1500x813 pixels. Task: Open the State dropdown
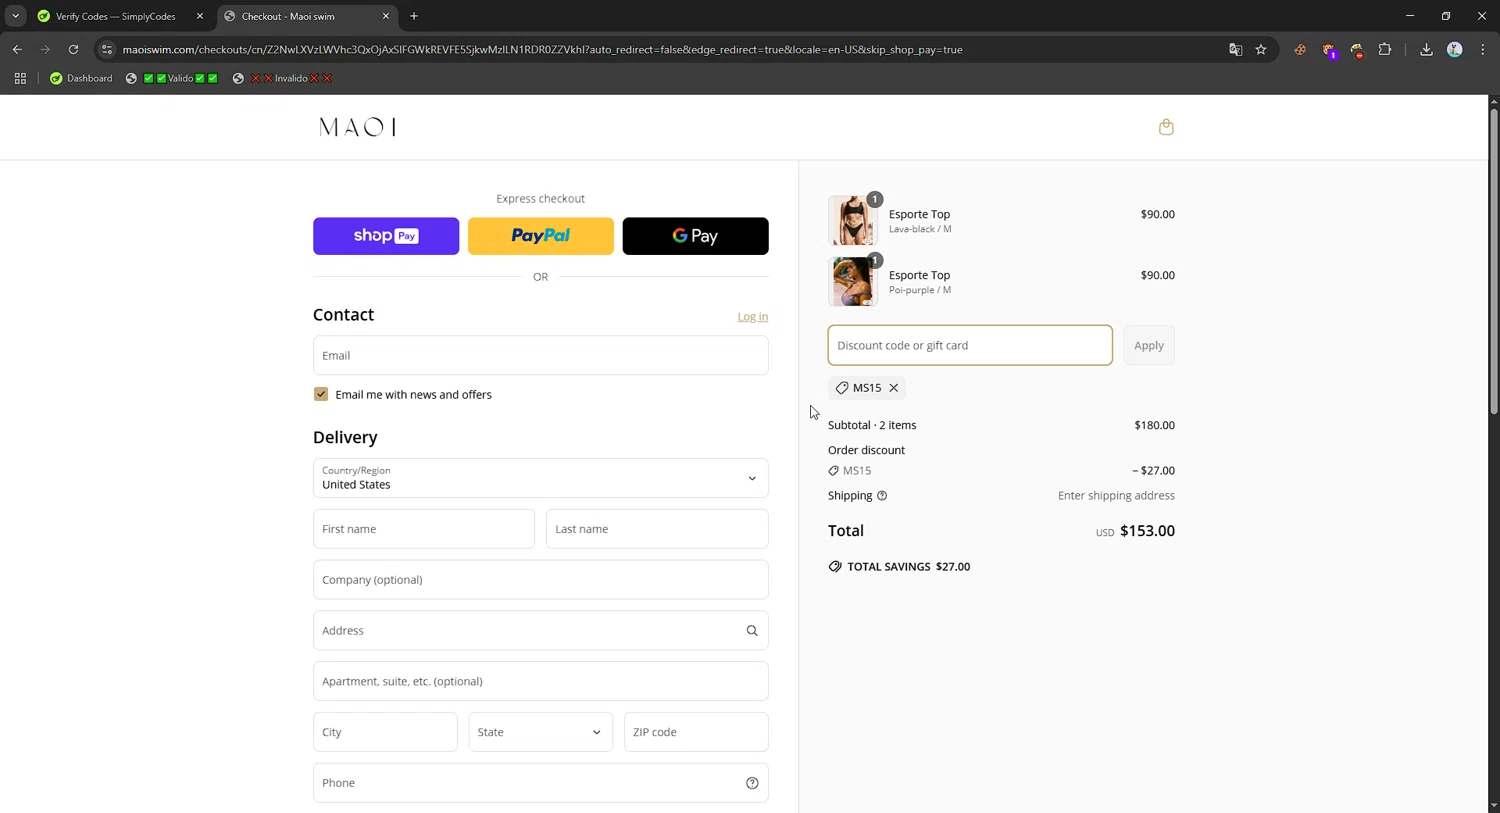pos(540,732)
